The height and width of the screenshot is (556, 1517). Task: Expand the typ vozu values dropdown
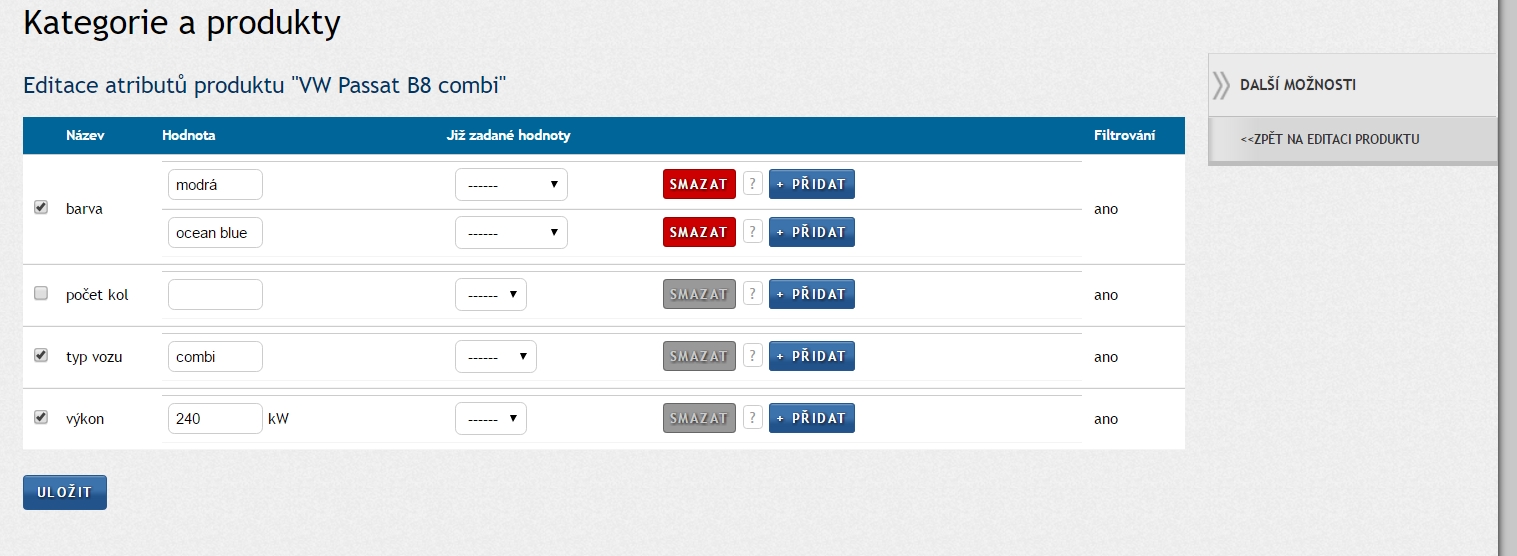tap(495, 357)
